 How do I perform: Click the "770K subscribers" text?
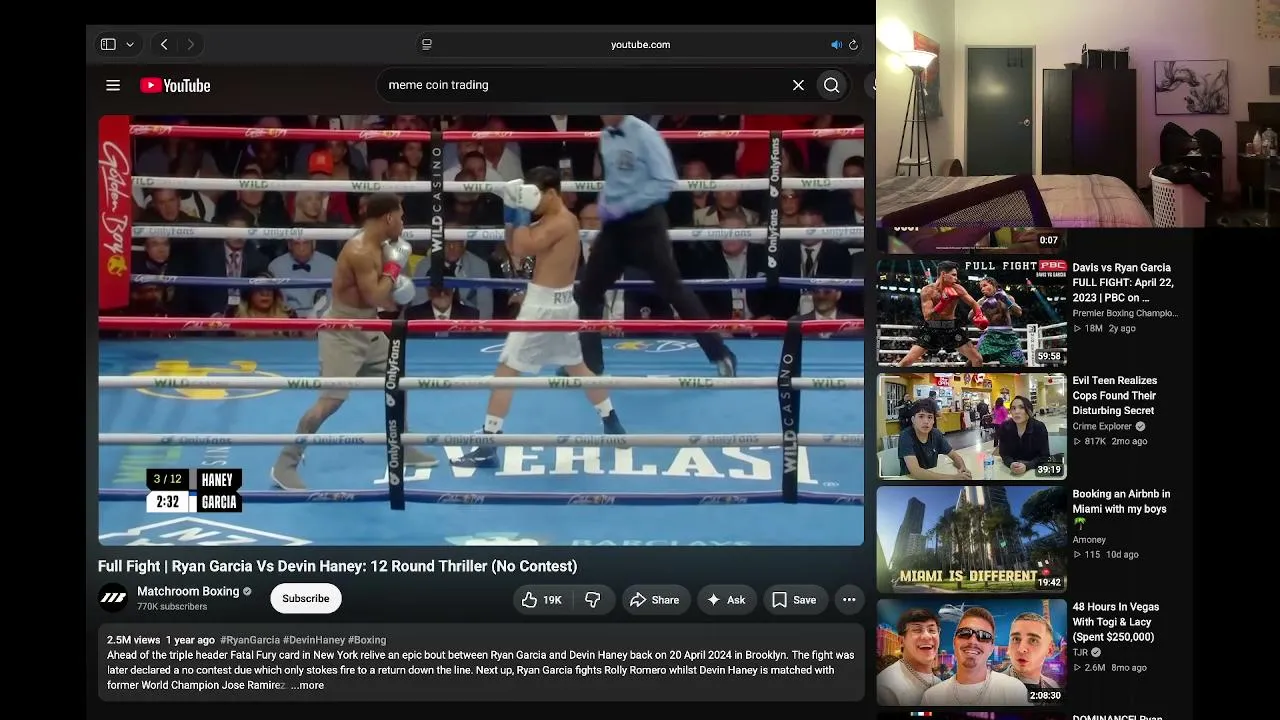click(172, 607)
